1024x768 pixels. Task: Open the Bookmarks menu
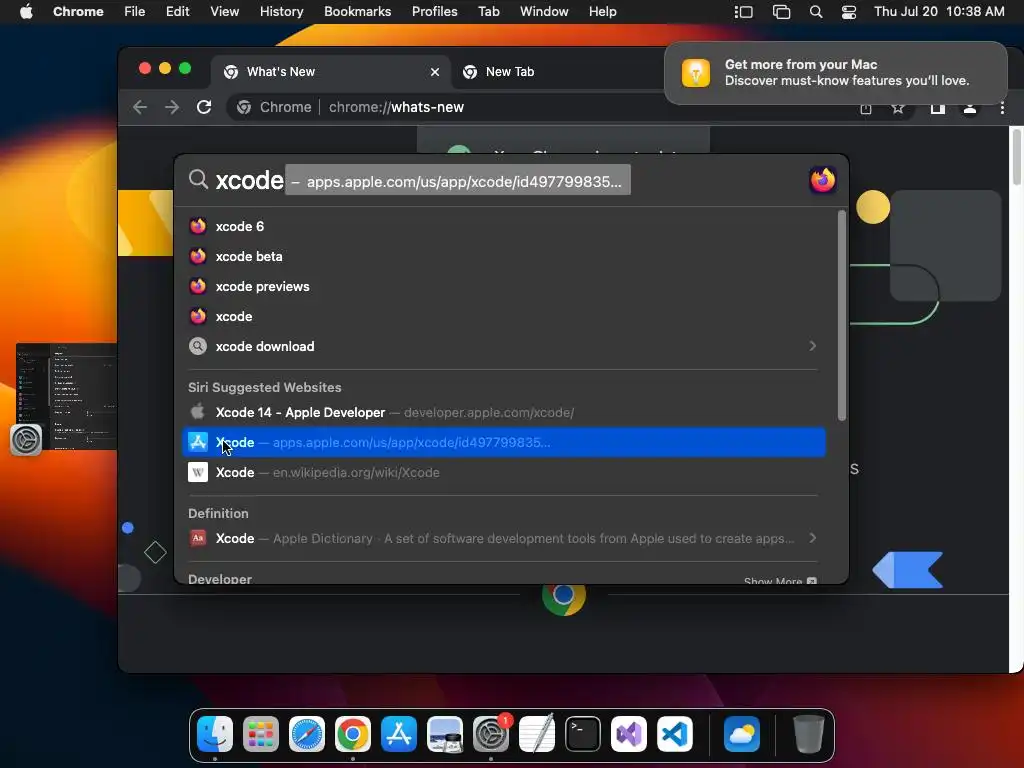click(x=357, y=12)
